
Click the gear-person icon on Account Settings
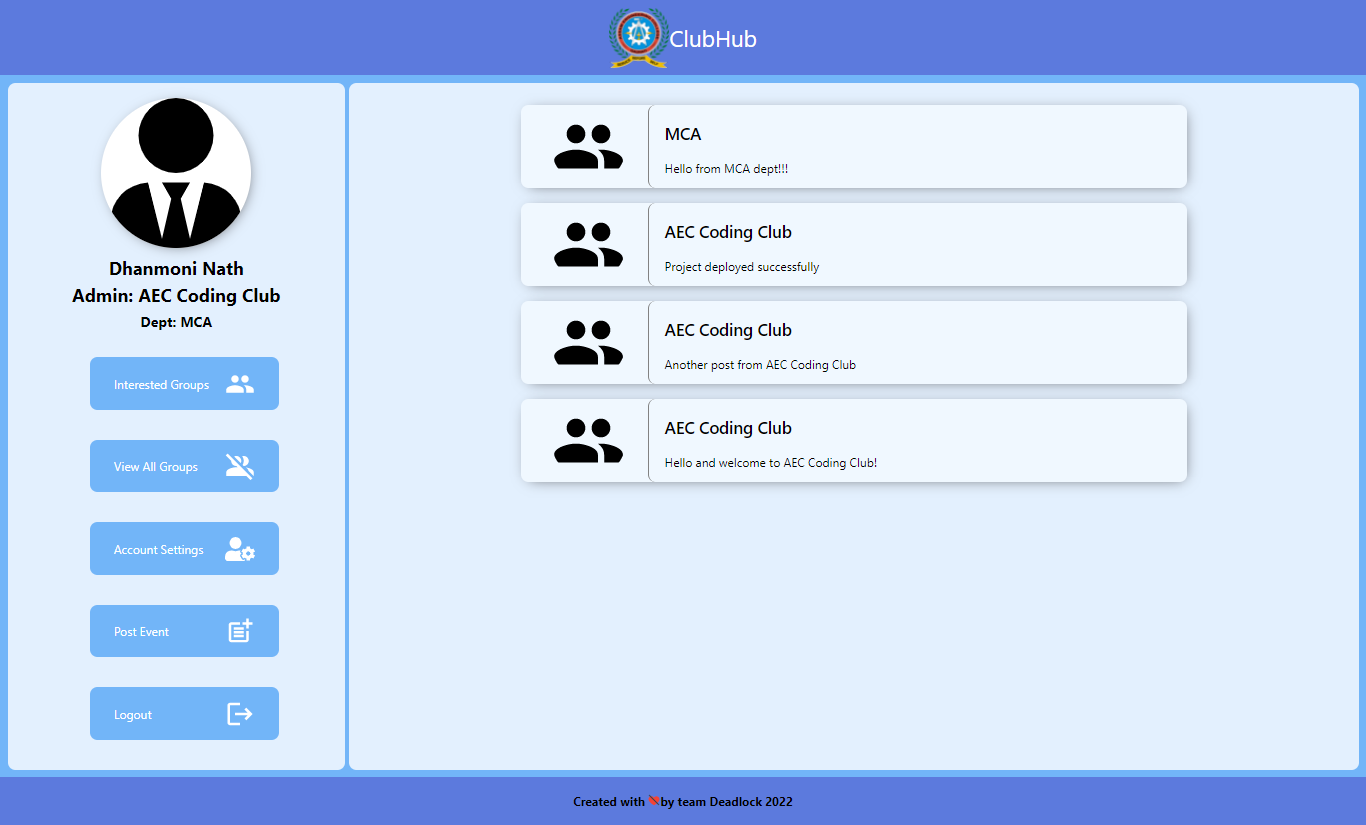(238, 548)
